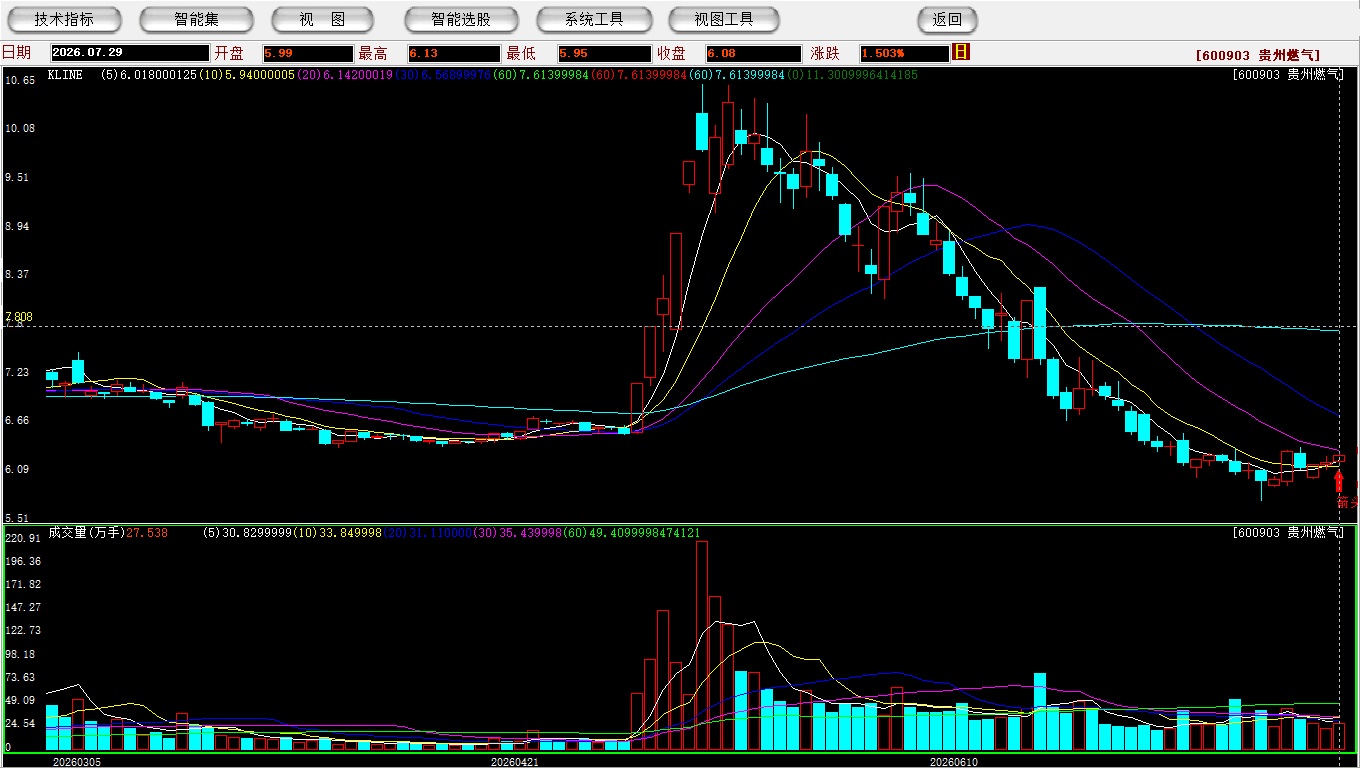Open the 视图工具 menu
This screenshot has height=768, width=1360.
(724, 19)
